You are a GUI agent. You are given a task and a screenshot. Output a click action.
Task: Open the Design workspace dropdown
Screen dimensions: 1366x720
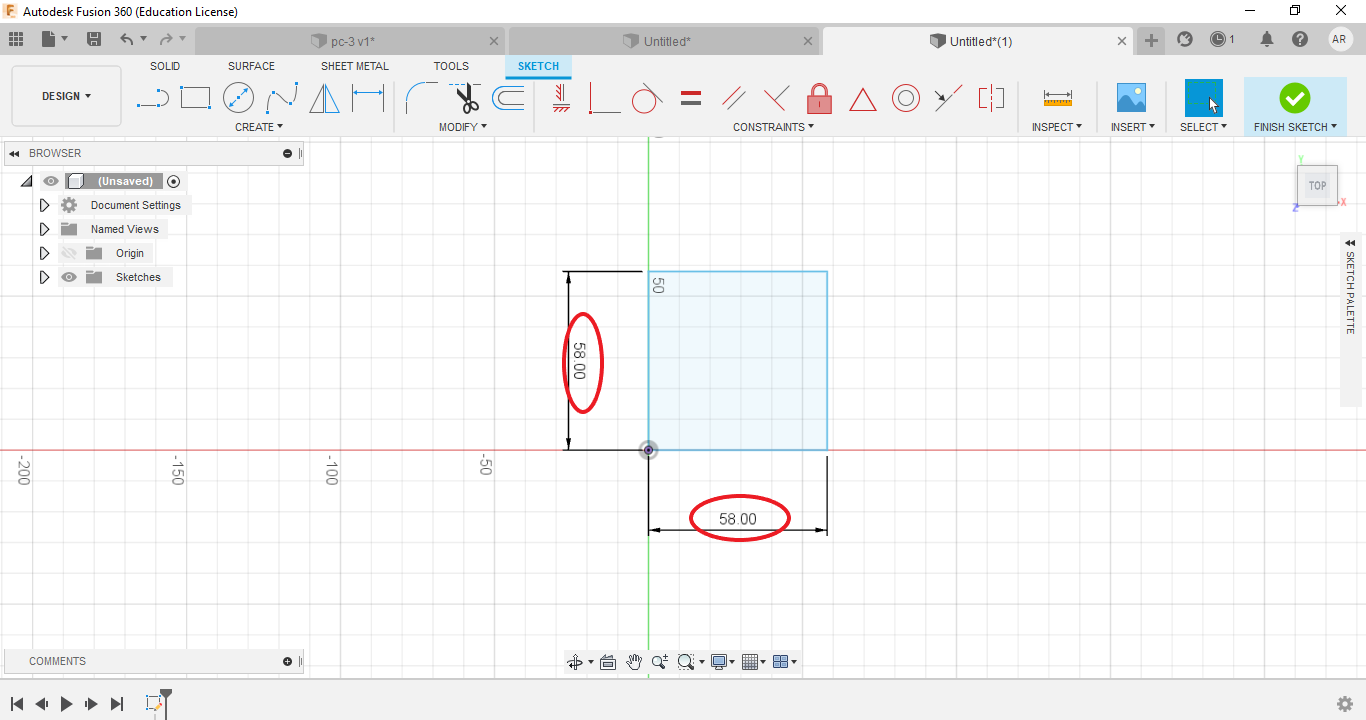coord(67,96)
